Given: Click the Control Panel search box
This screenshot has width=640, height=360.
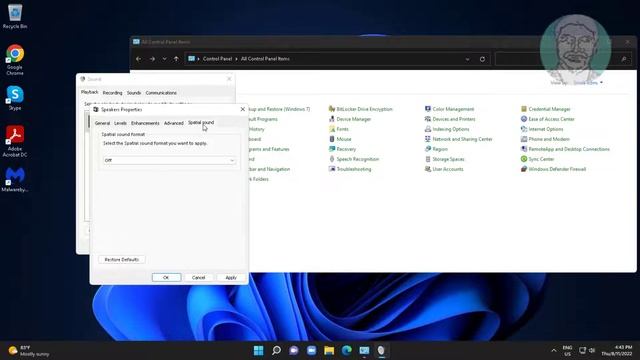Looking at the screenshot, I should (563, 59).
